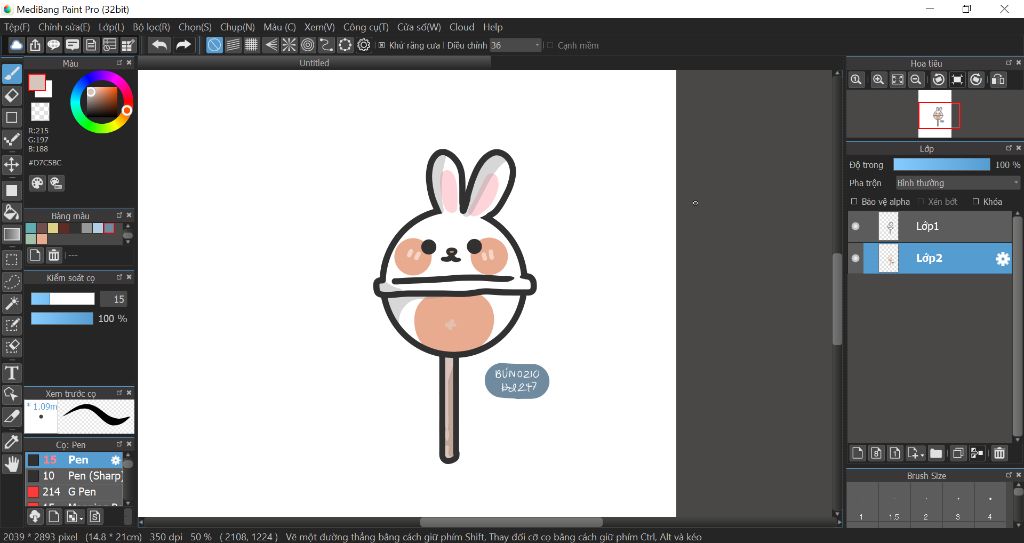1024x543 pixels.
Task: Toggle Khử răng cưa anti-aliasing checkbox
Action: click(382, 45)
